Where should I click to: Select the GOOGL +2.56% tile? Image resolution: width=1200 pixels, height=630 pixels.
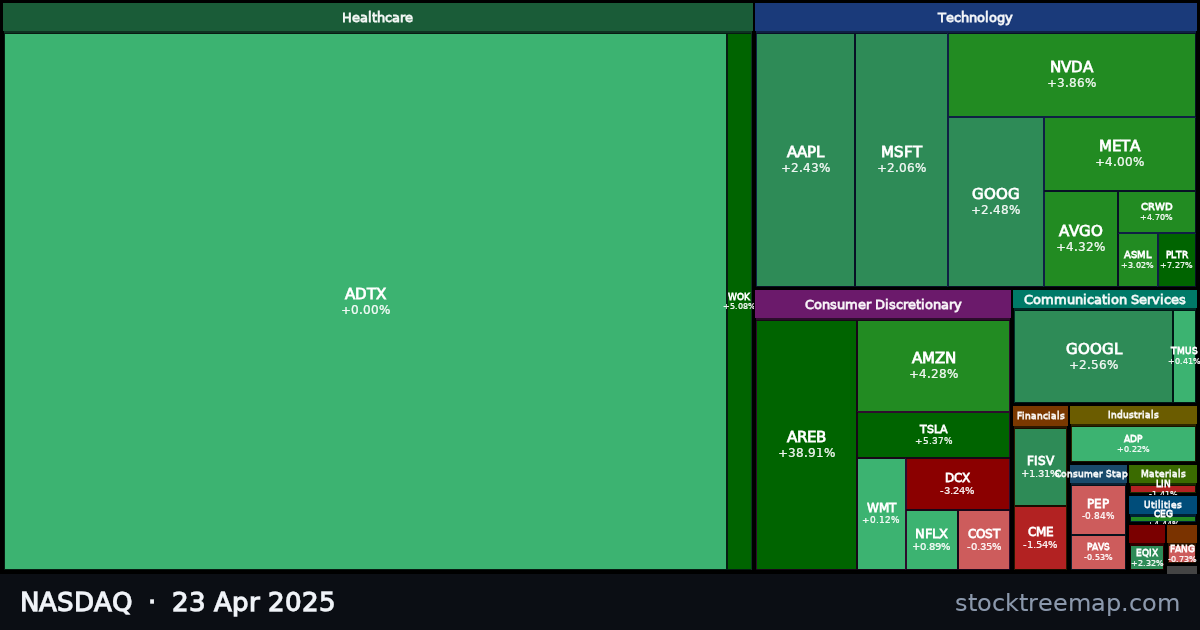coord(1093,357)
